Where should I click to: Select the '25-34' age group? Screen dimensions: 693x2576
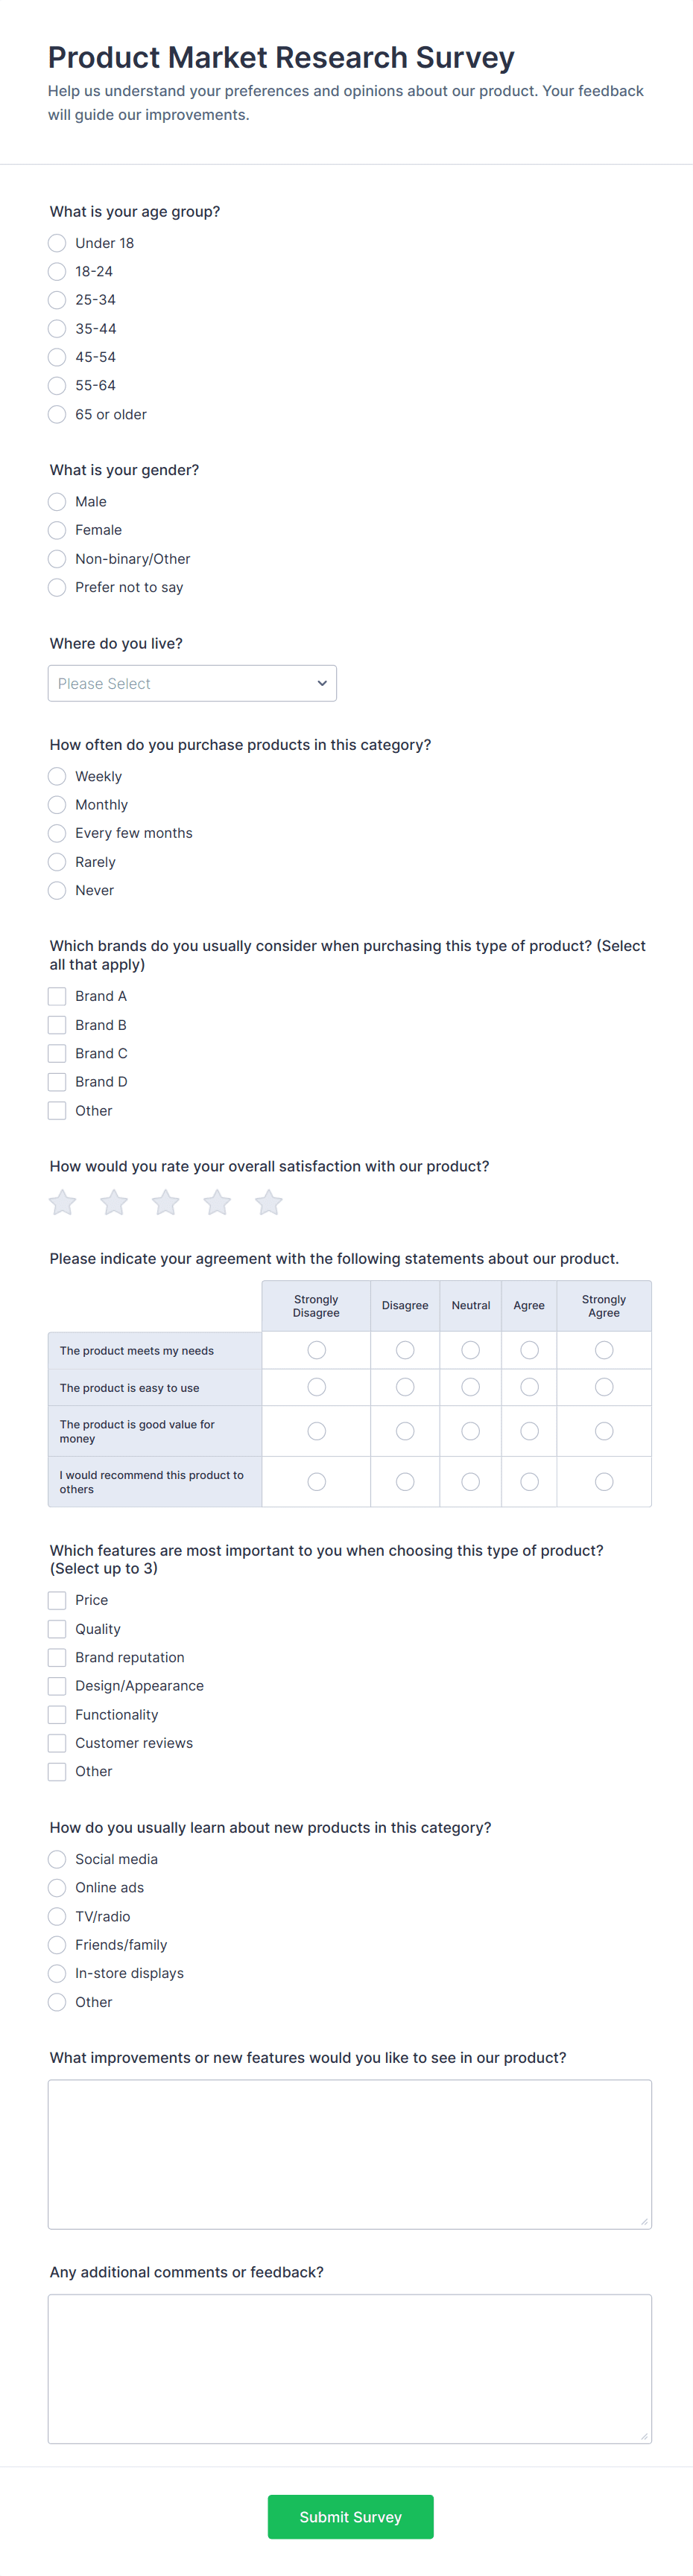point(57,299)
